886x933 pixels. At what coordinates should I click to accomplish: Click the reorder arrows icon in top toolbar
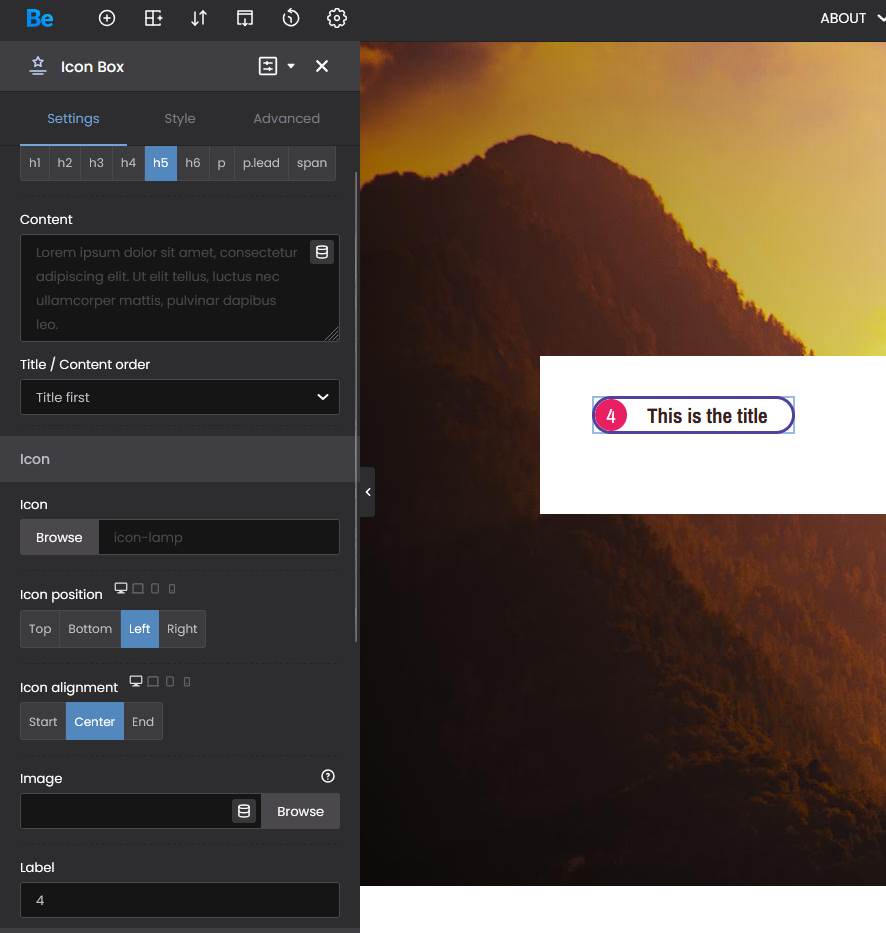coord(199,18)
